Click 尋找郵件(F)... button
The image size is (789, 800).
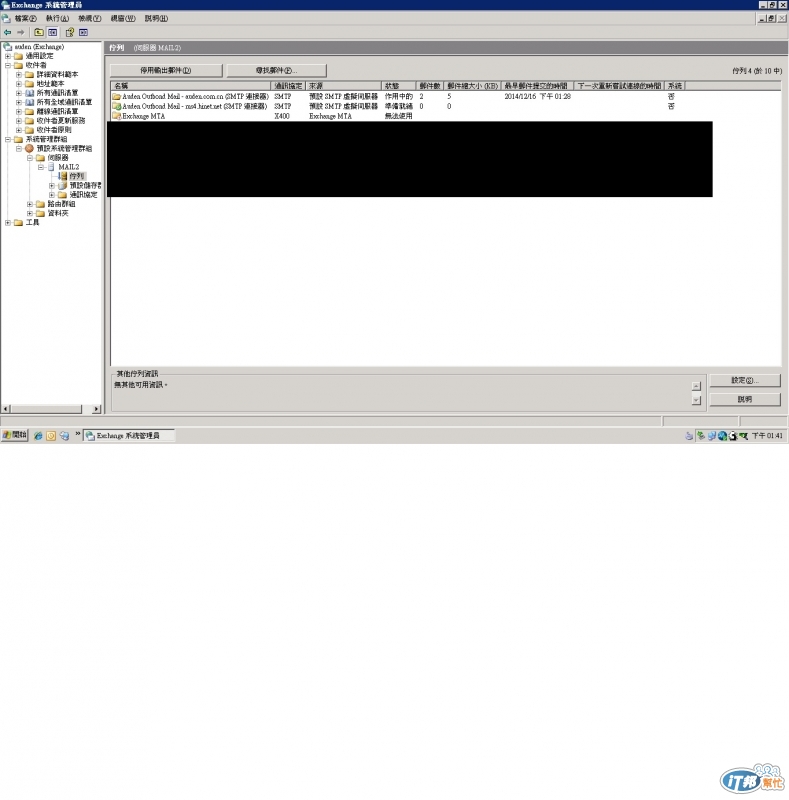(x=276, y=70)
